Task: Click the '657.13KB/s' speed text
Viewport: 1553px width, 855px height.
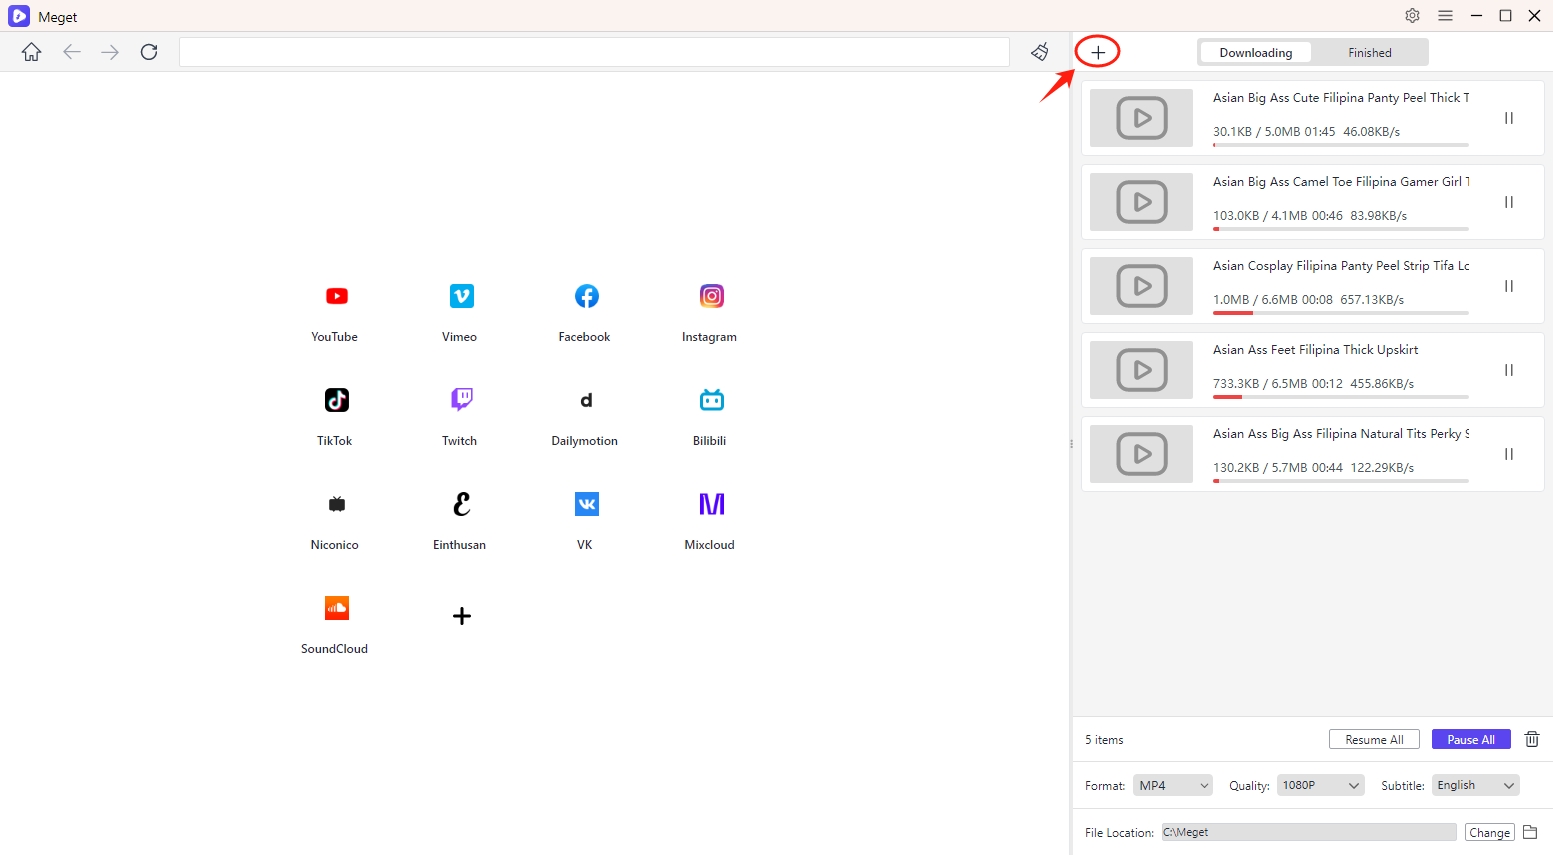Action: point(1372,299)
